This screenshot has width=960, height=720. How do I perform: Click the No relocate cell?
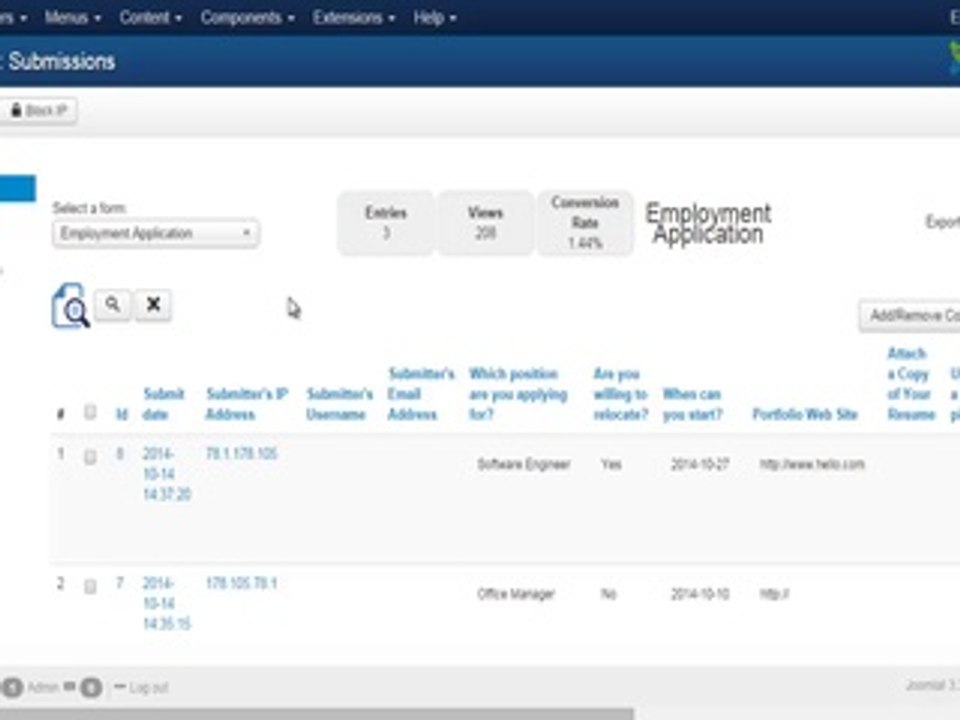coord(609,594)
